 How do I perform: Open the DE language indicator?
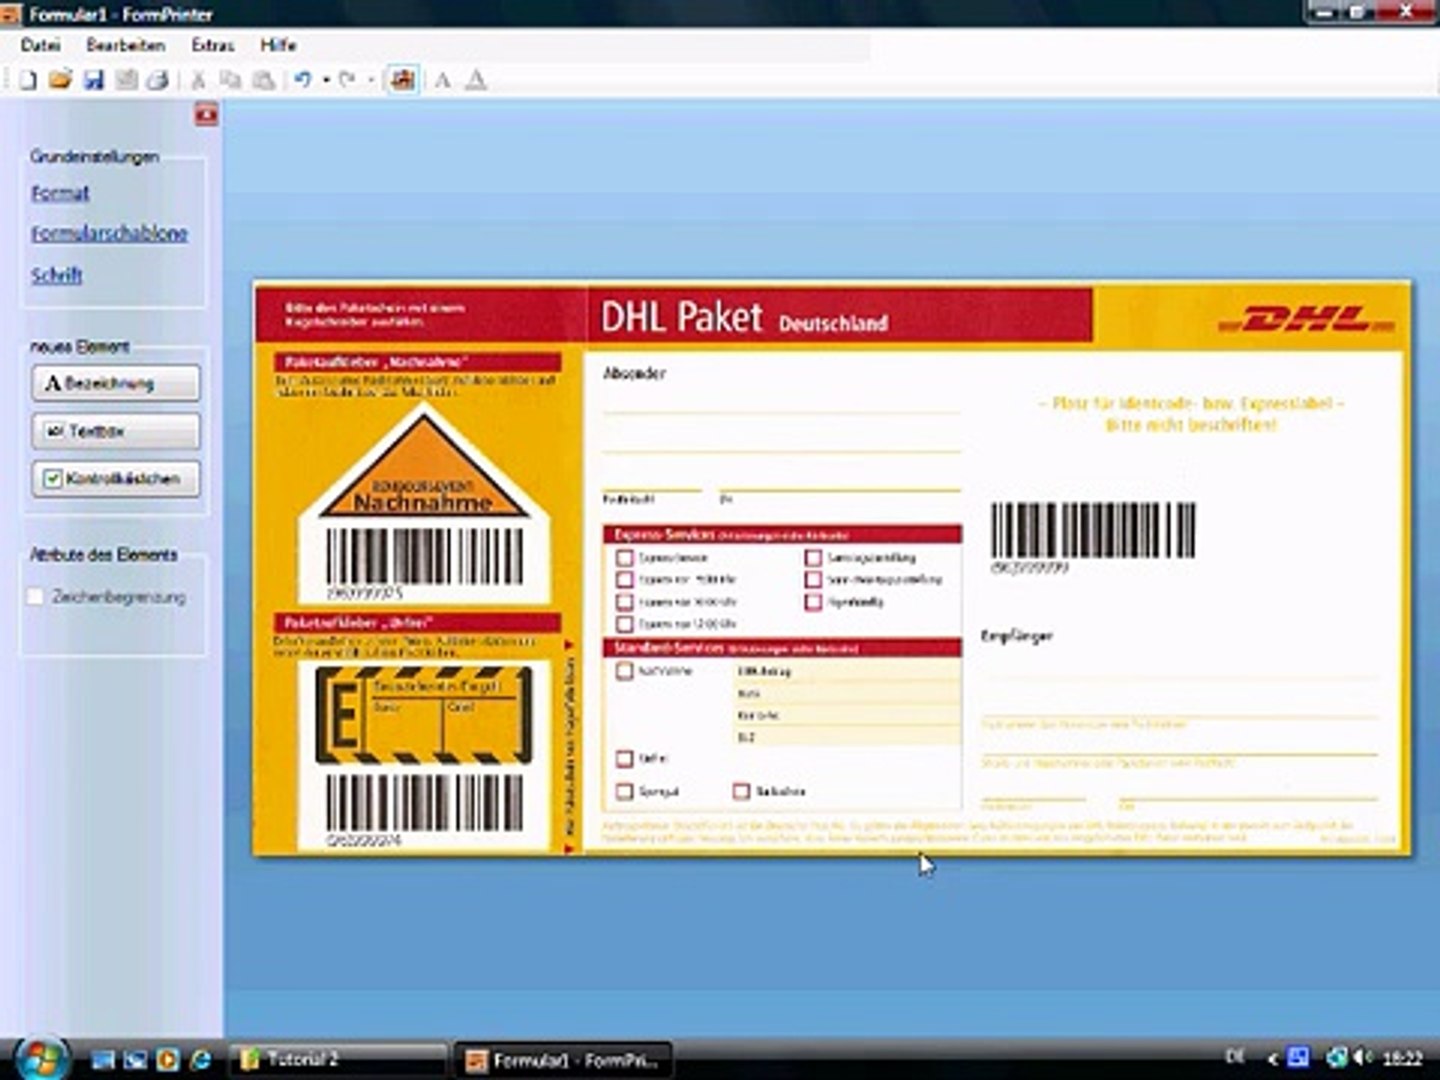pos(1235,1056)
